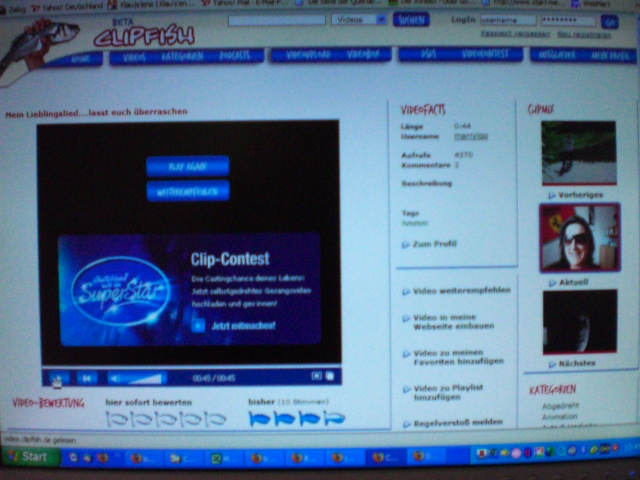Click the play button in the video player

pos(58,378)
